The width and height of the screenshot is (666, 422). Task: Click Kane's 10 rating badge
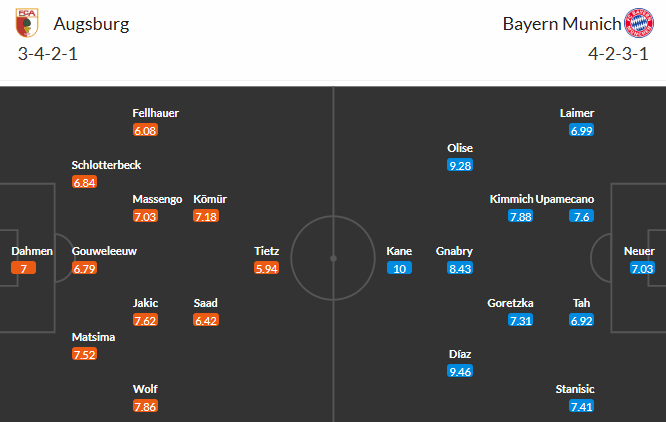[x=399, y=268]
